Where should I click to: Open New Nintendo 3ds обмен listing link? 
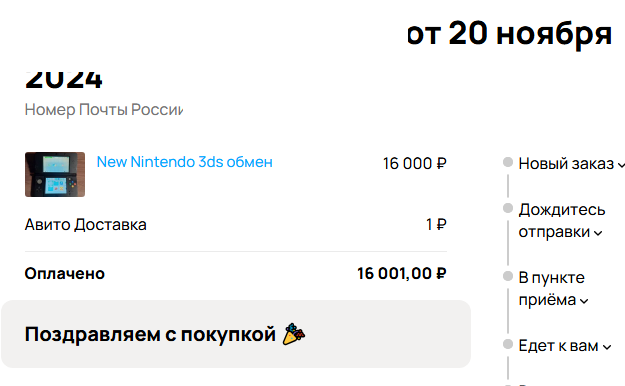(185, 162)
